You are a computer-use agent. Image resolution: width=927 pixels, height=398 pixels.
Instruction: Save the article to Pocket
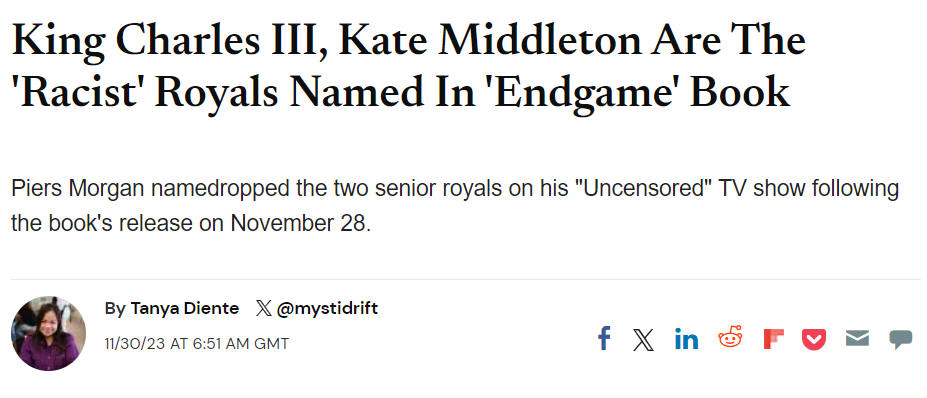(814, 339)
